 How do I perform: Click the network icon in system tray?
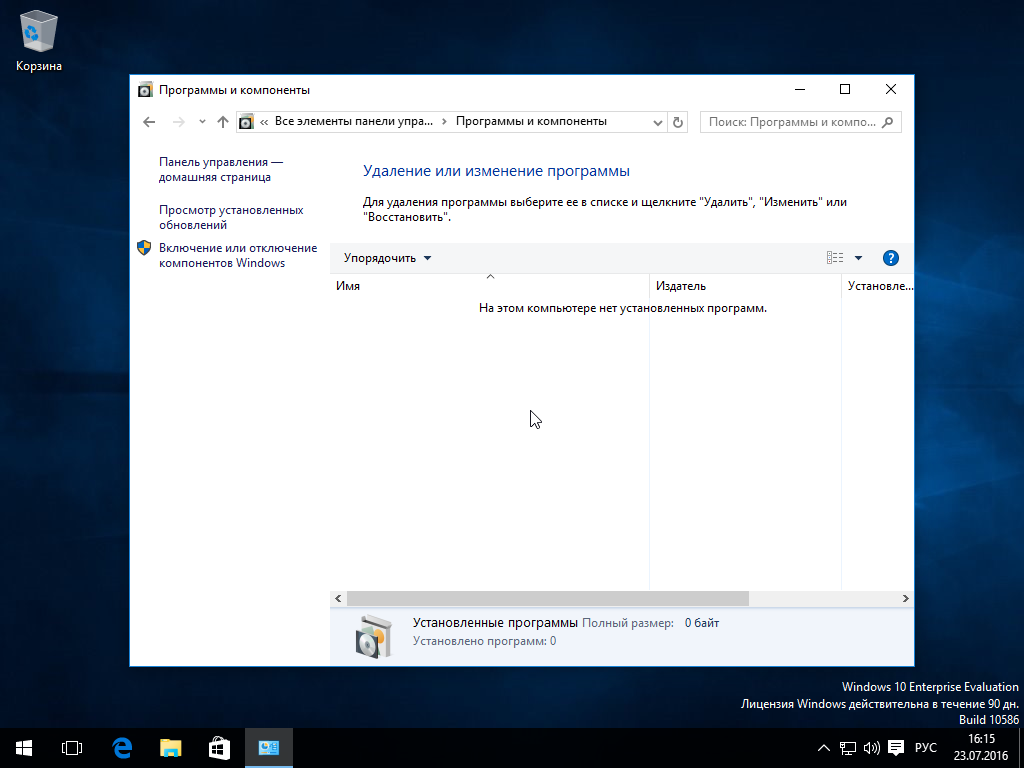coord(848,747)
